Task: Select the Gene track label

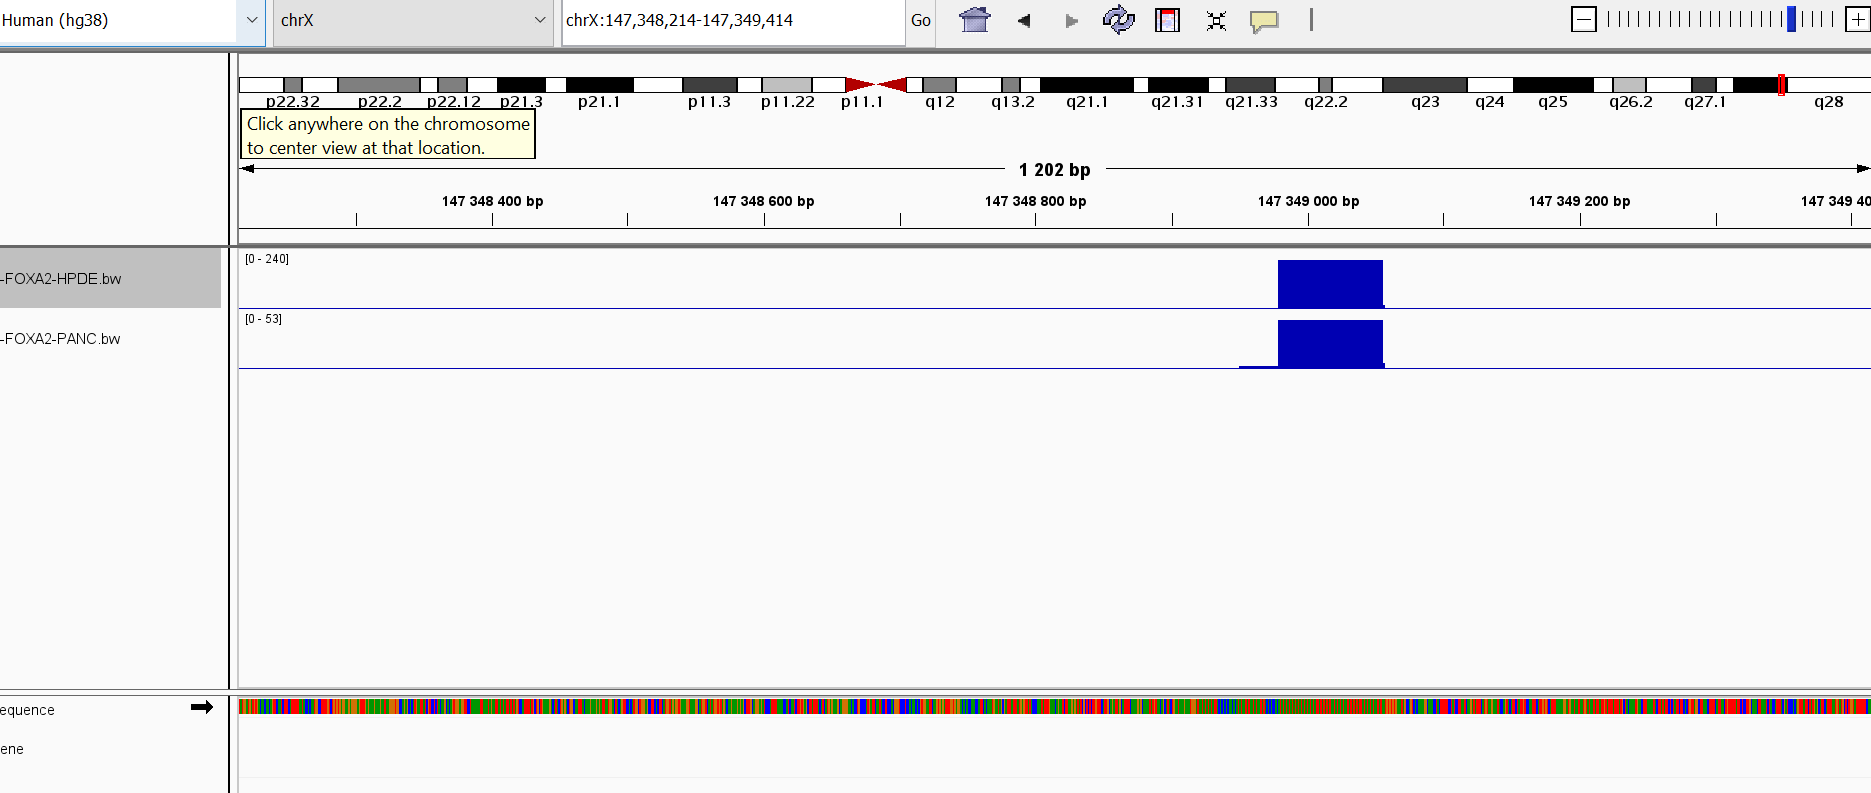Action: click(12, 749)
